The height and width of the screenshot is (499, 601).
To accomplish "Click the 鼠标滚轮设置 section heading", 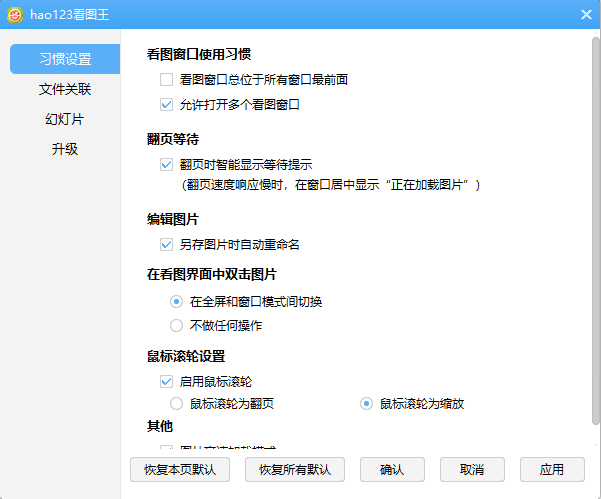I will pyautogui.click(x=186, y=356).
